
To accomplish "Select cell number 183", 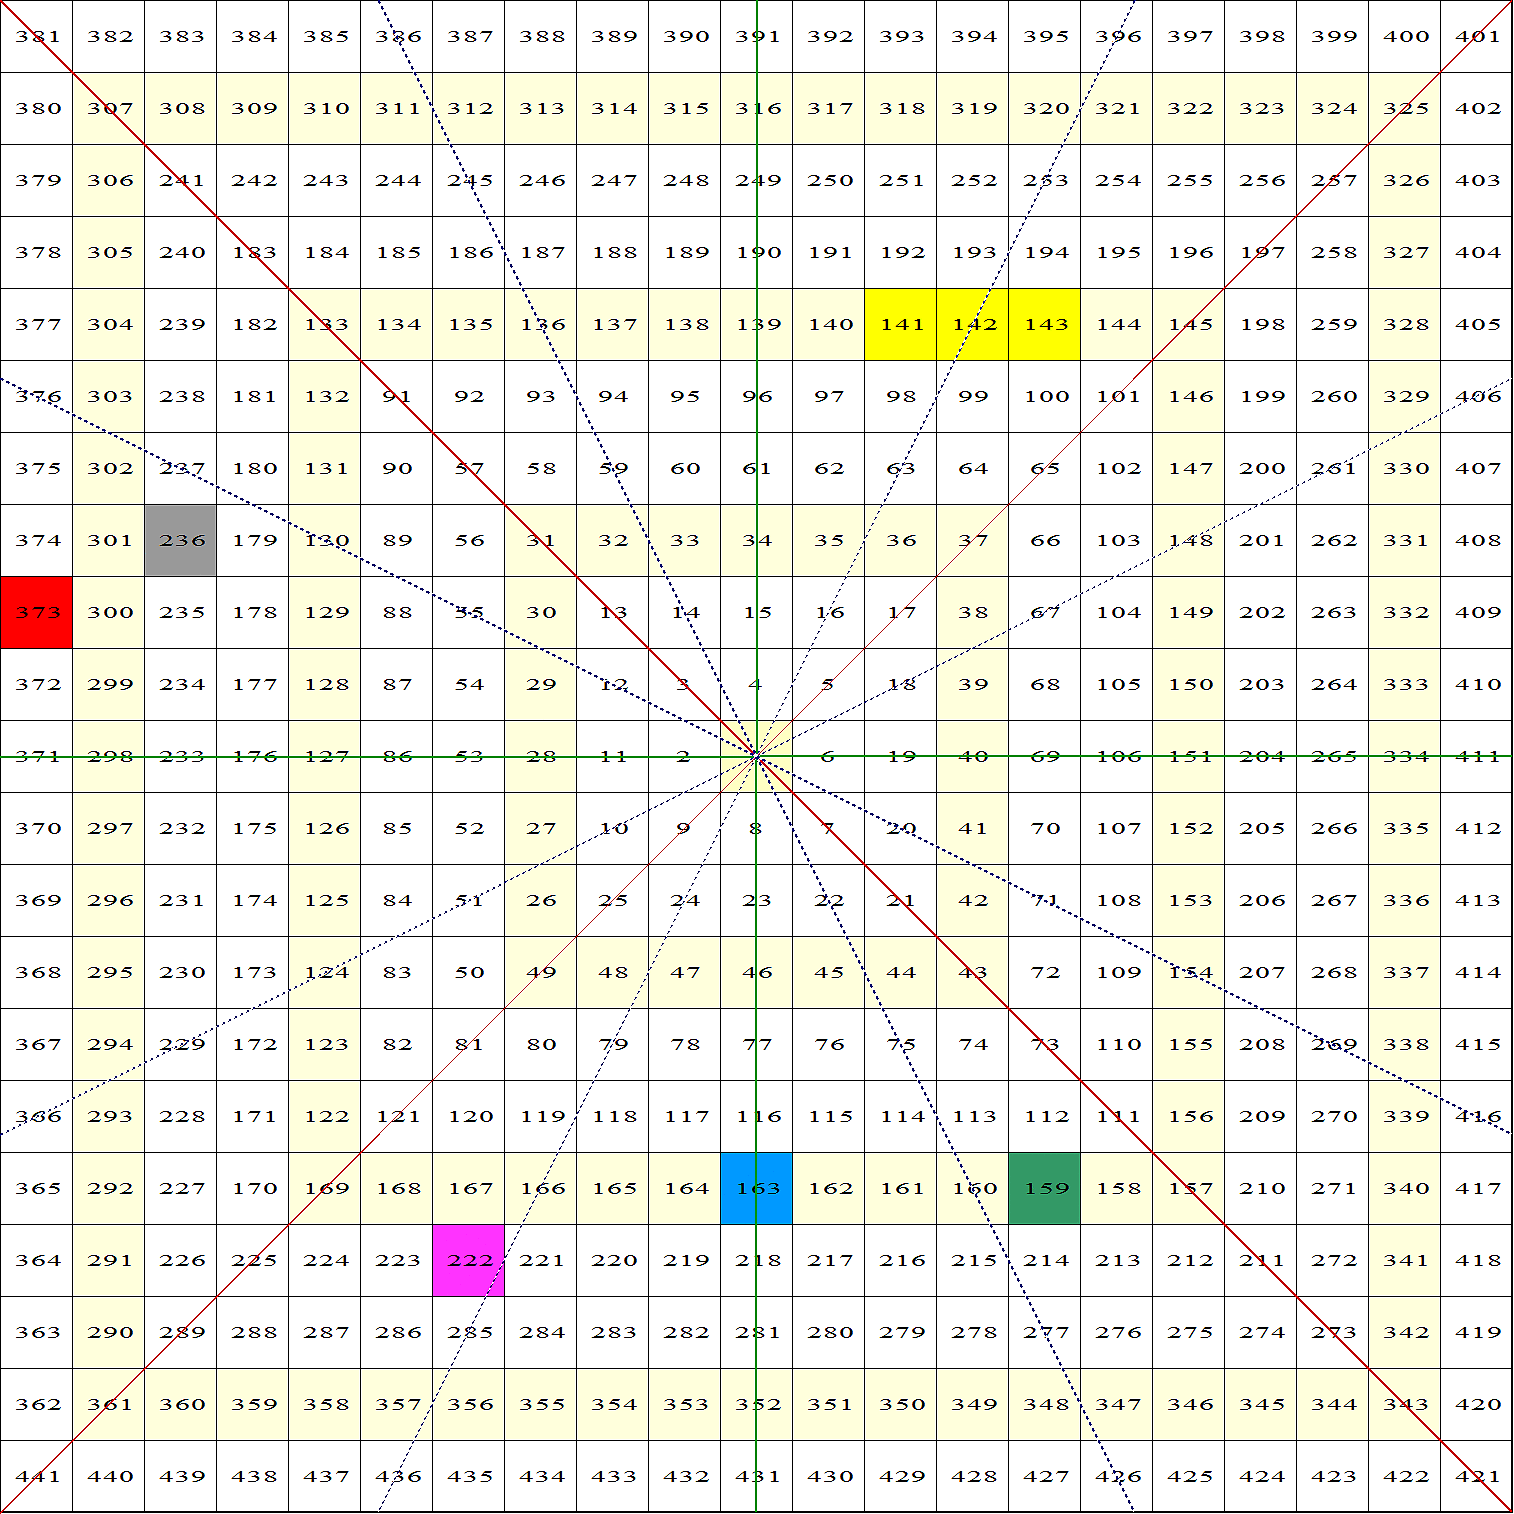I will tap(252, 252).
